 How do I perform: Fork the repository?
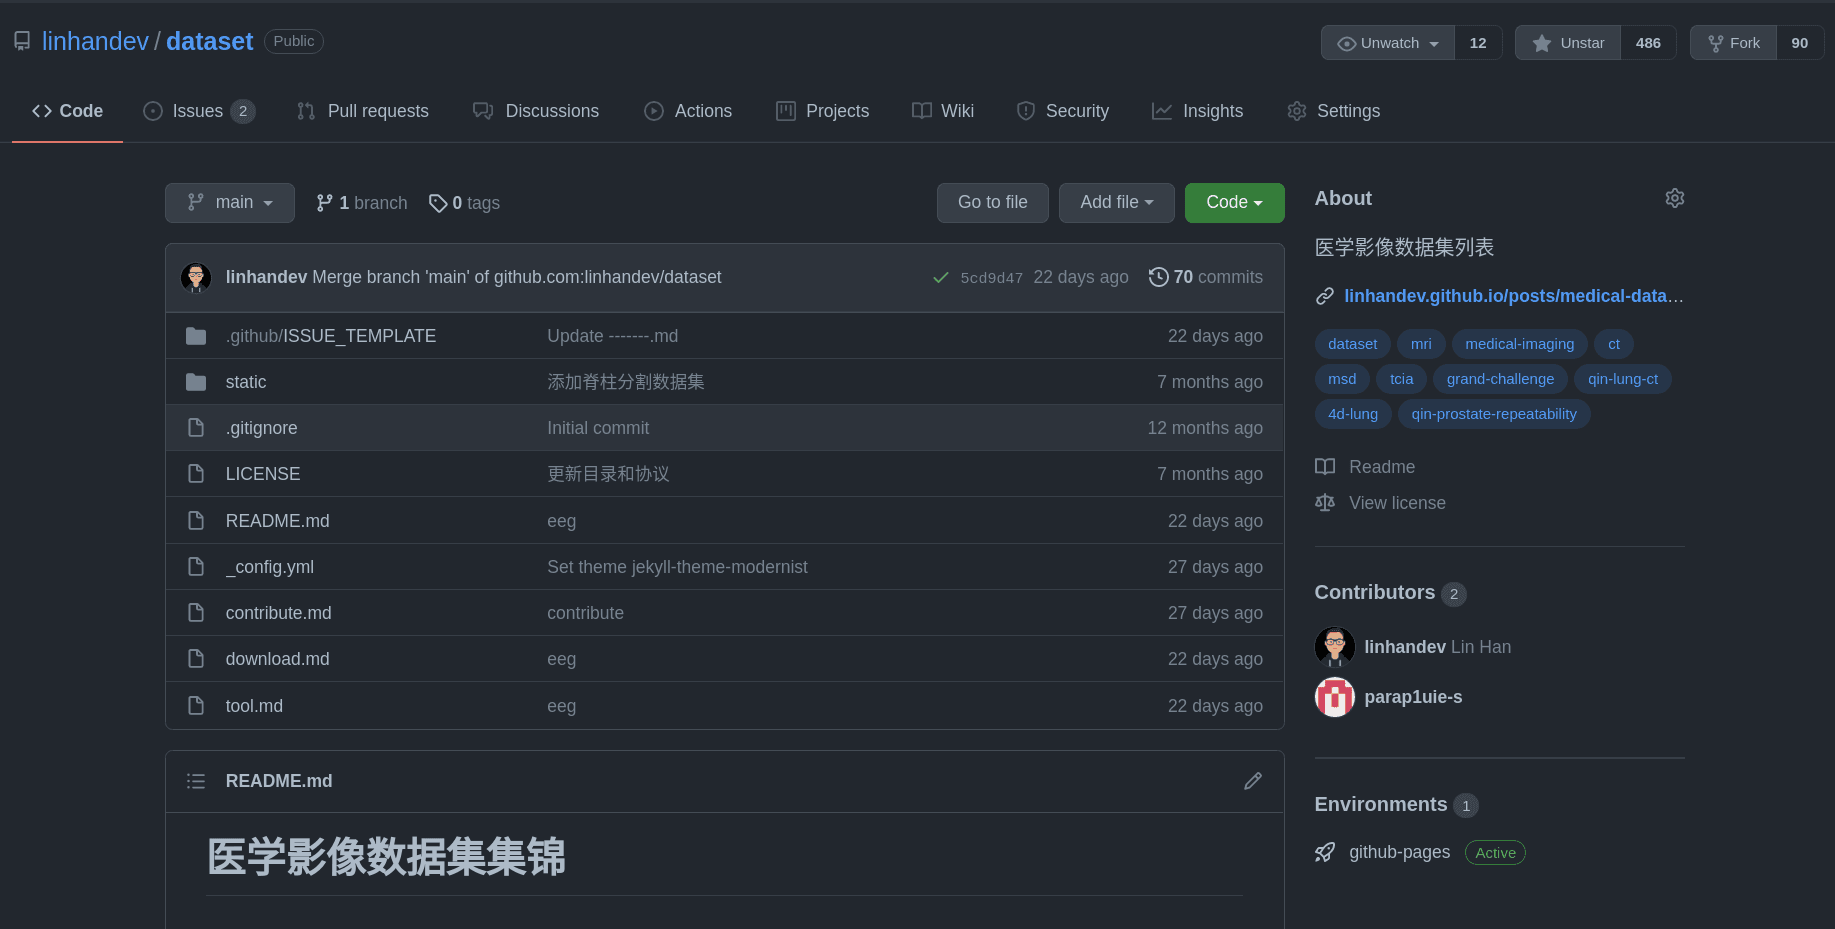tap(1734, 43)
